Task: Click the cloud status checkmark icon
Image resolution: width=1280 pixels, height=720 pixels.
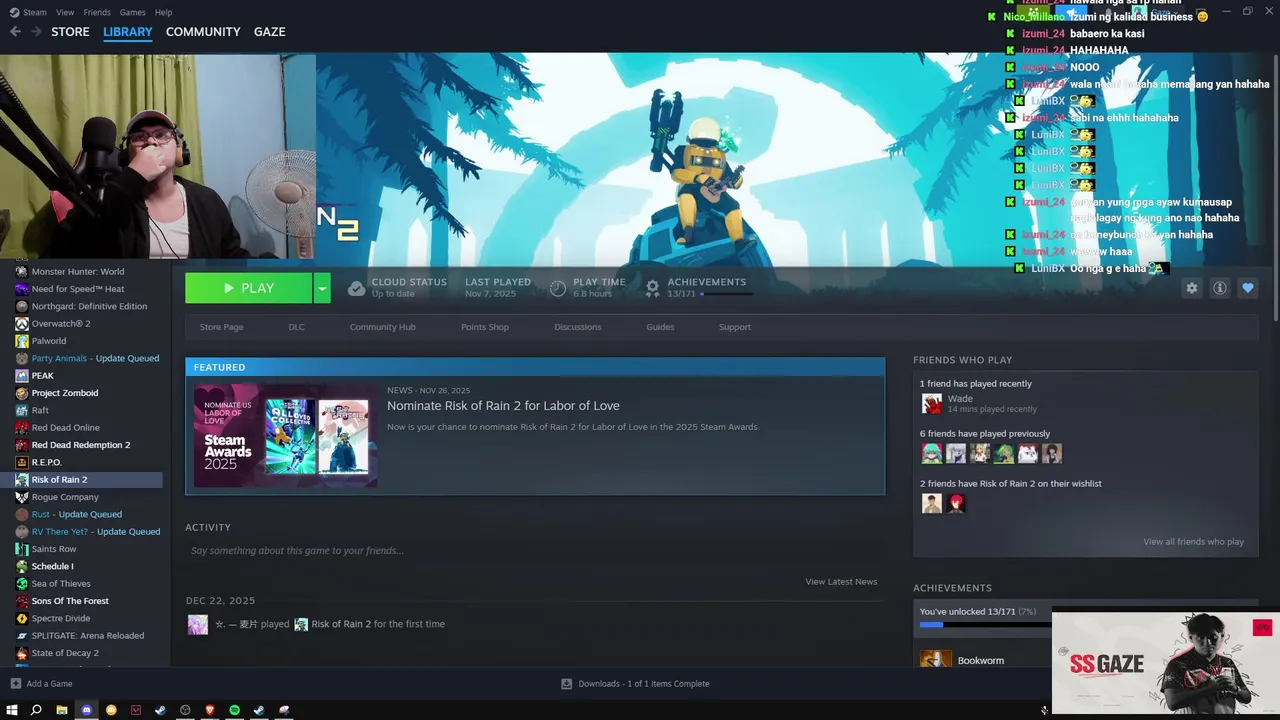Action: [x=356, y=288]
